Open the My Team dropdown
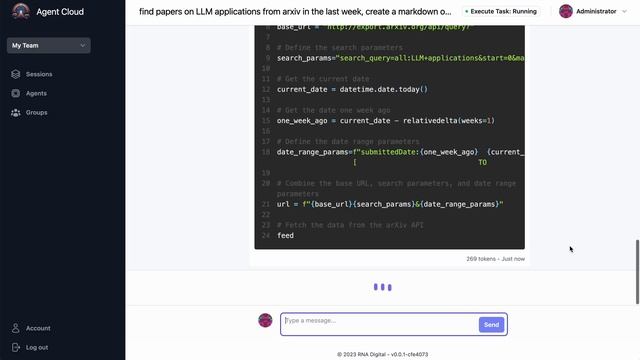Viewport: 640px width, 360px height. pyautogui.click(x=49, y=45)
